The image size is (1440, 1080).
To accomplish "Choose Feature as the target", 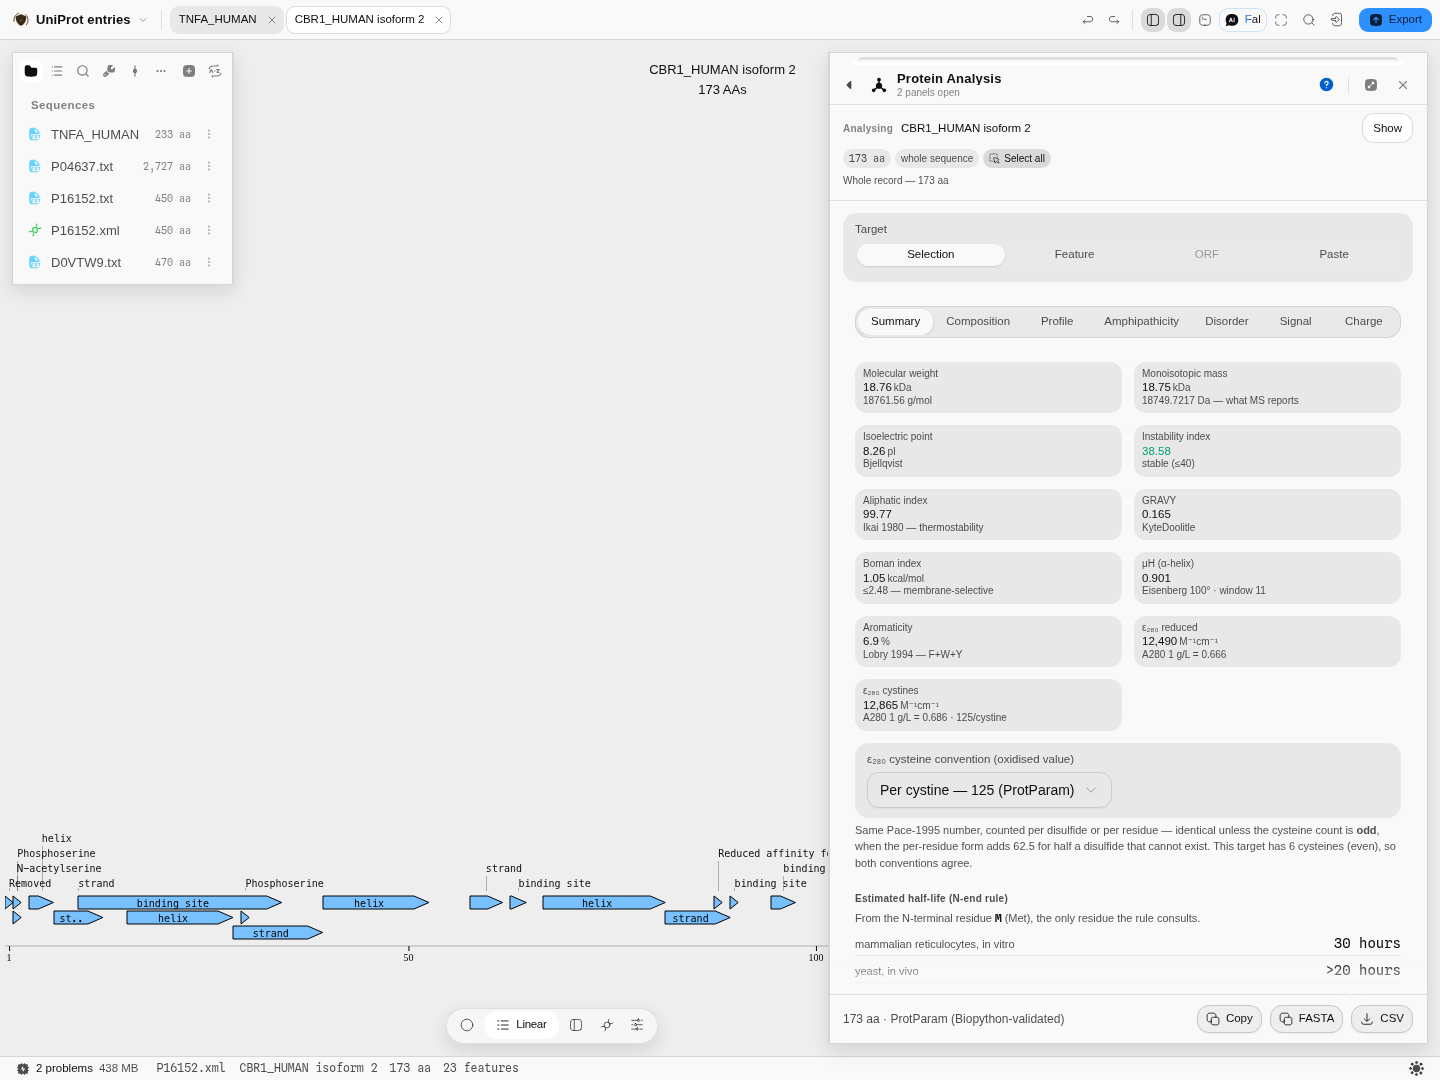I will pos(1074,255).
